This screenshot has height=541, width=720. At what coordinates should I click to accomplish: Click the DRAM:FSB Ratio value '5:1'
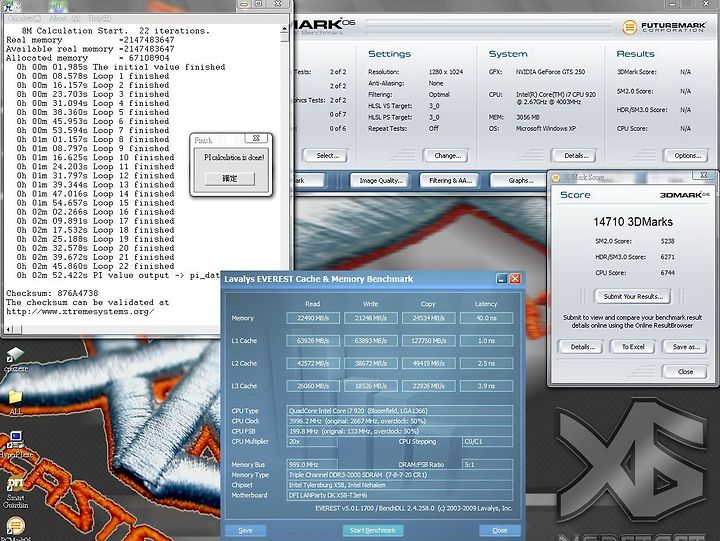point(487,464)
